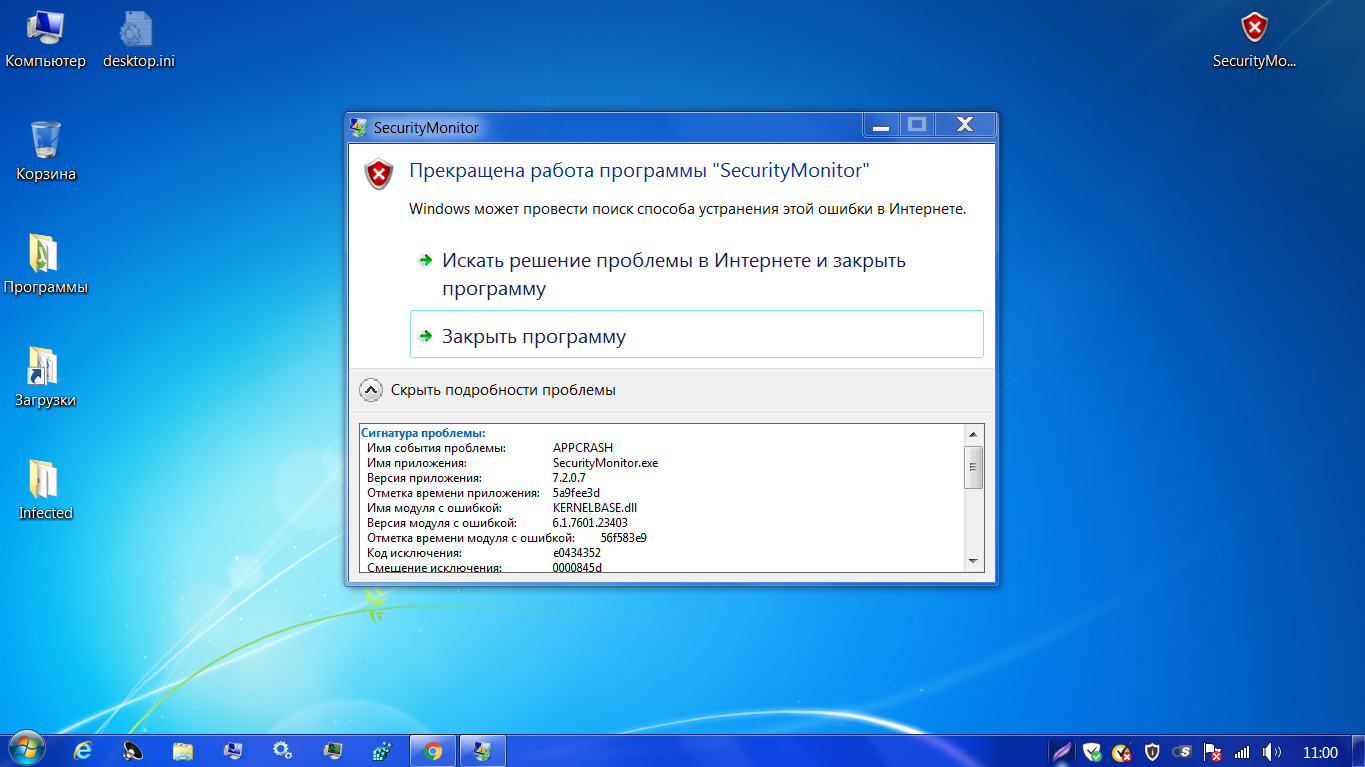Click the SecurityMonitor crash taskbar button
Viewport: 1365px width, 767px height.
tap(483, 751)
